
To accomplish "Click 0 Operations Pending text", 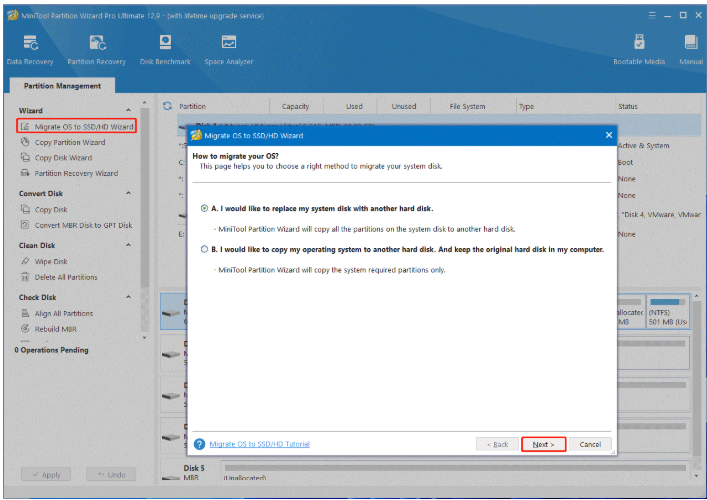I will coord(51,350).
